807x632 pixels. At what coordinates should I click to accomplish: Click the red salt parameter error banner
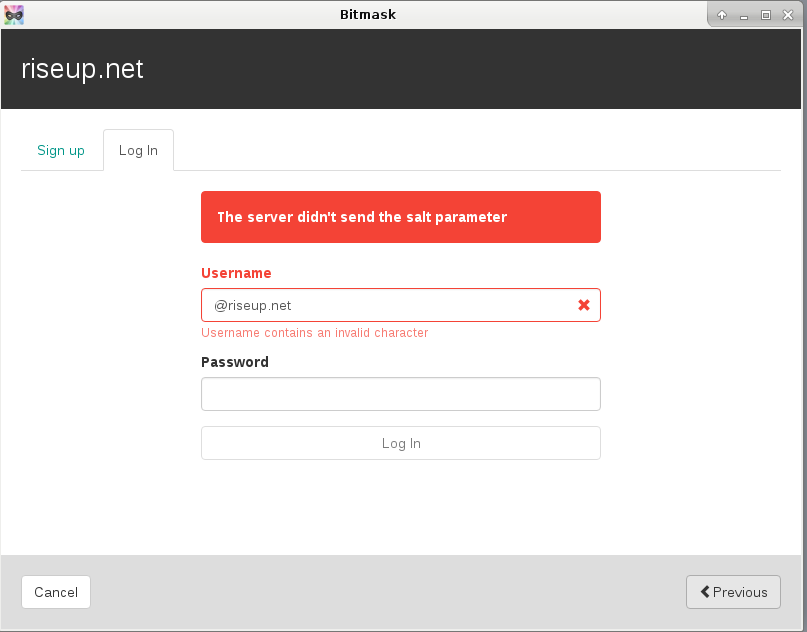(400, 217)
